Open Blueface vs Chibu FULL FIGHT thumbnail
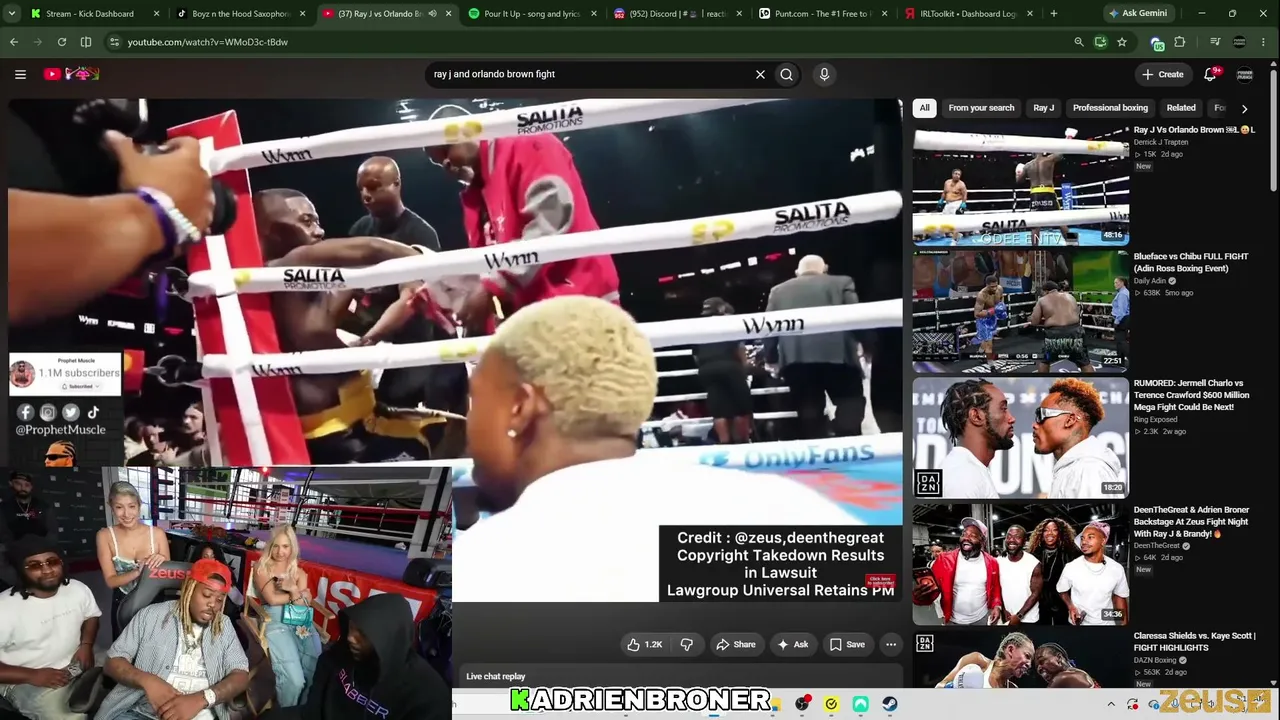 (1021, 311)
